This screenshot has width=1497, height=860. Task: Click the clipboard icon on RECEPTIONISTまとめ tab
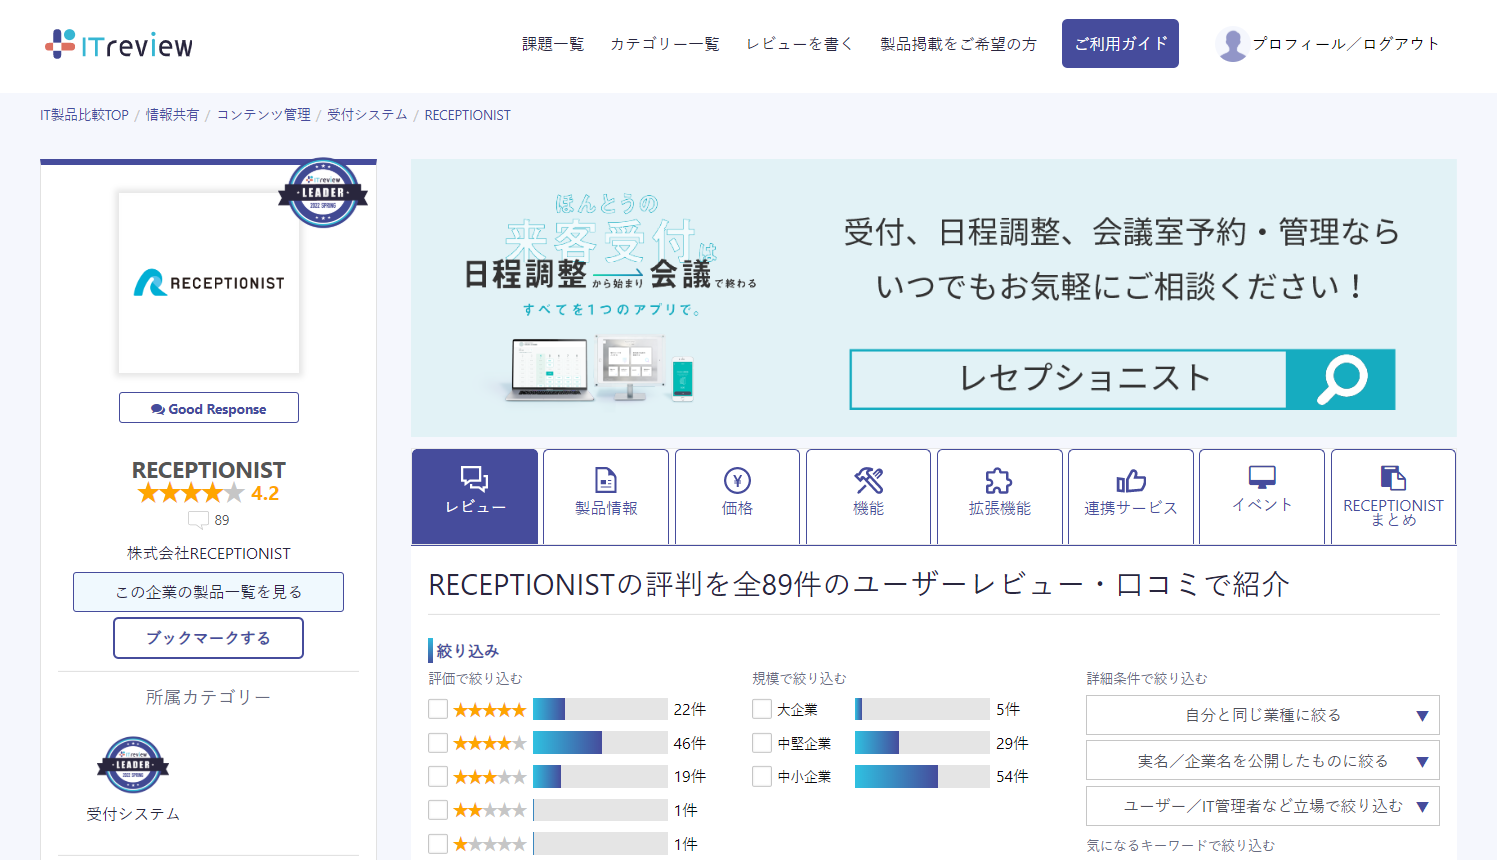point(1393,477)
